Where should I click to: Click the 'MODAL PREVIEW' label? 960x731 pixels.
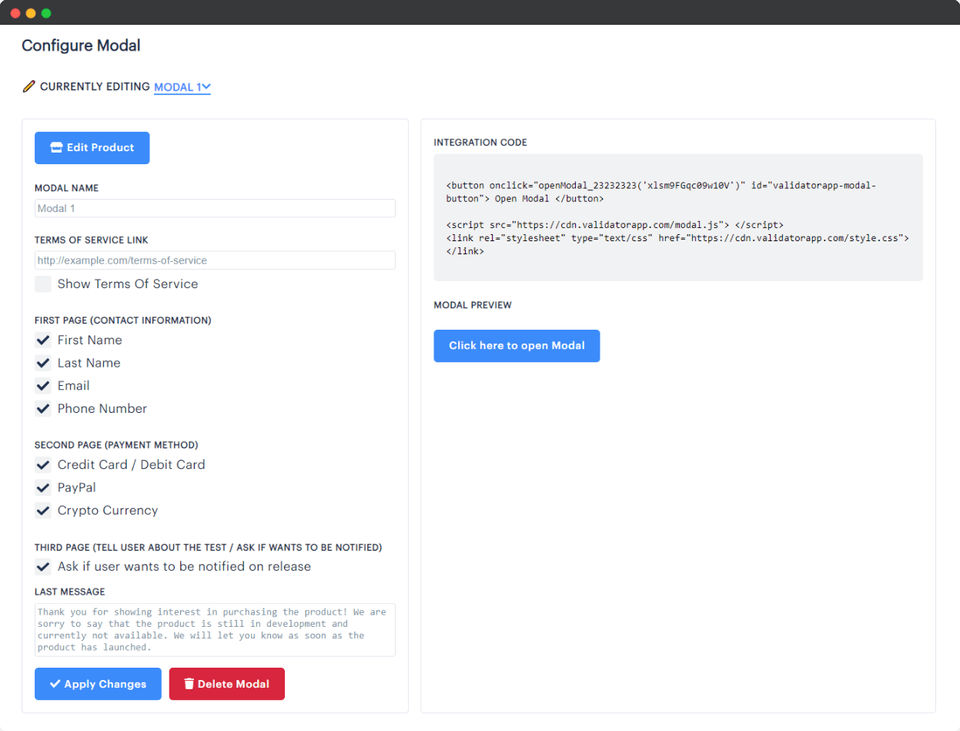[x=473, y=305]
